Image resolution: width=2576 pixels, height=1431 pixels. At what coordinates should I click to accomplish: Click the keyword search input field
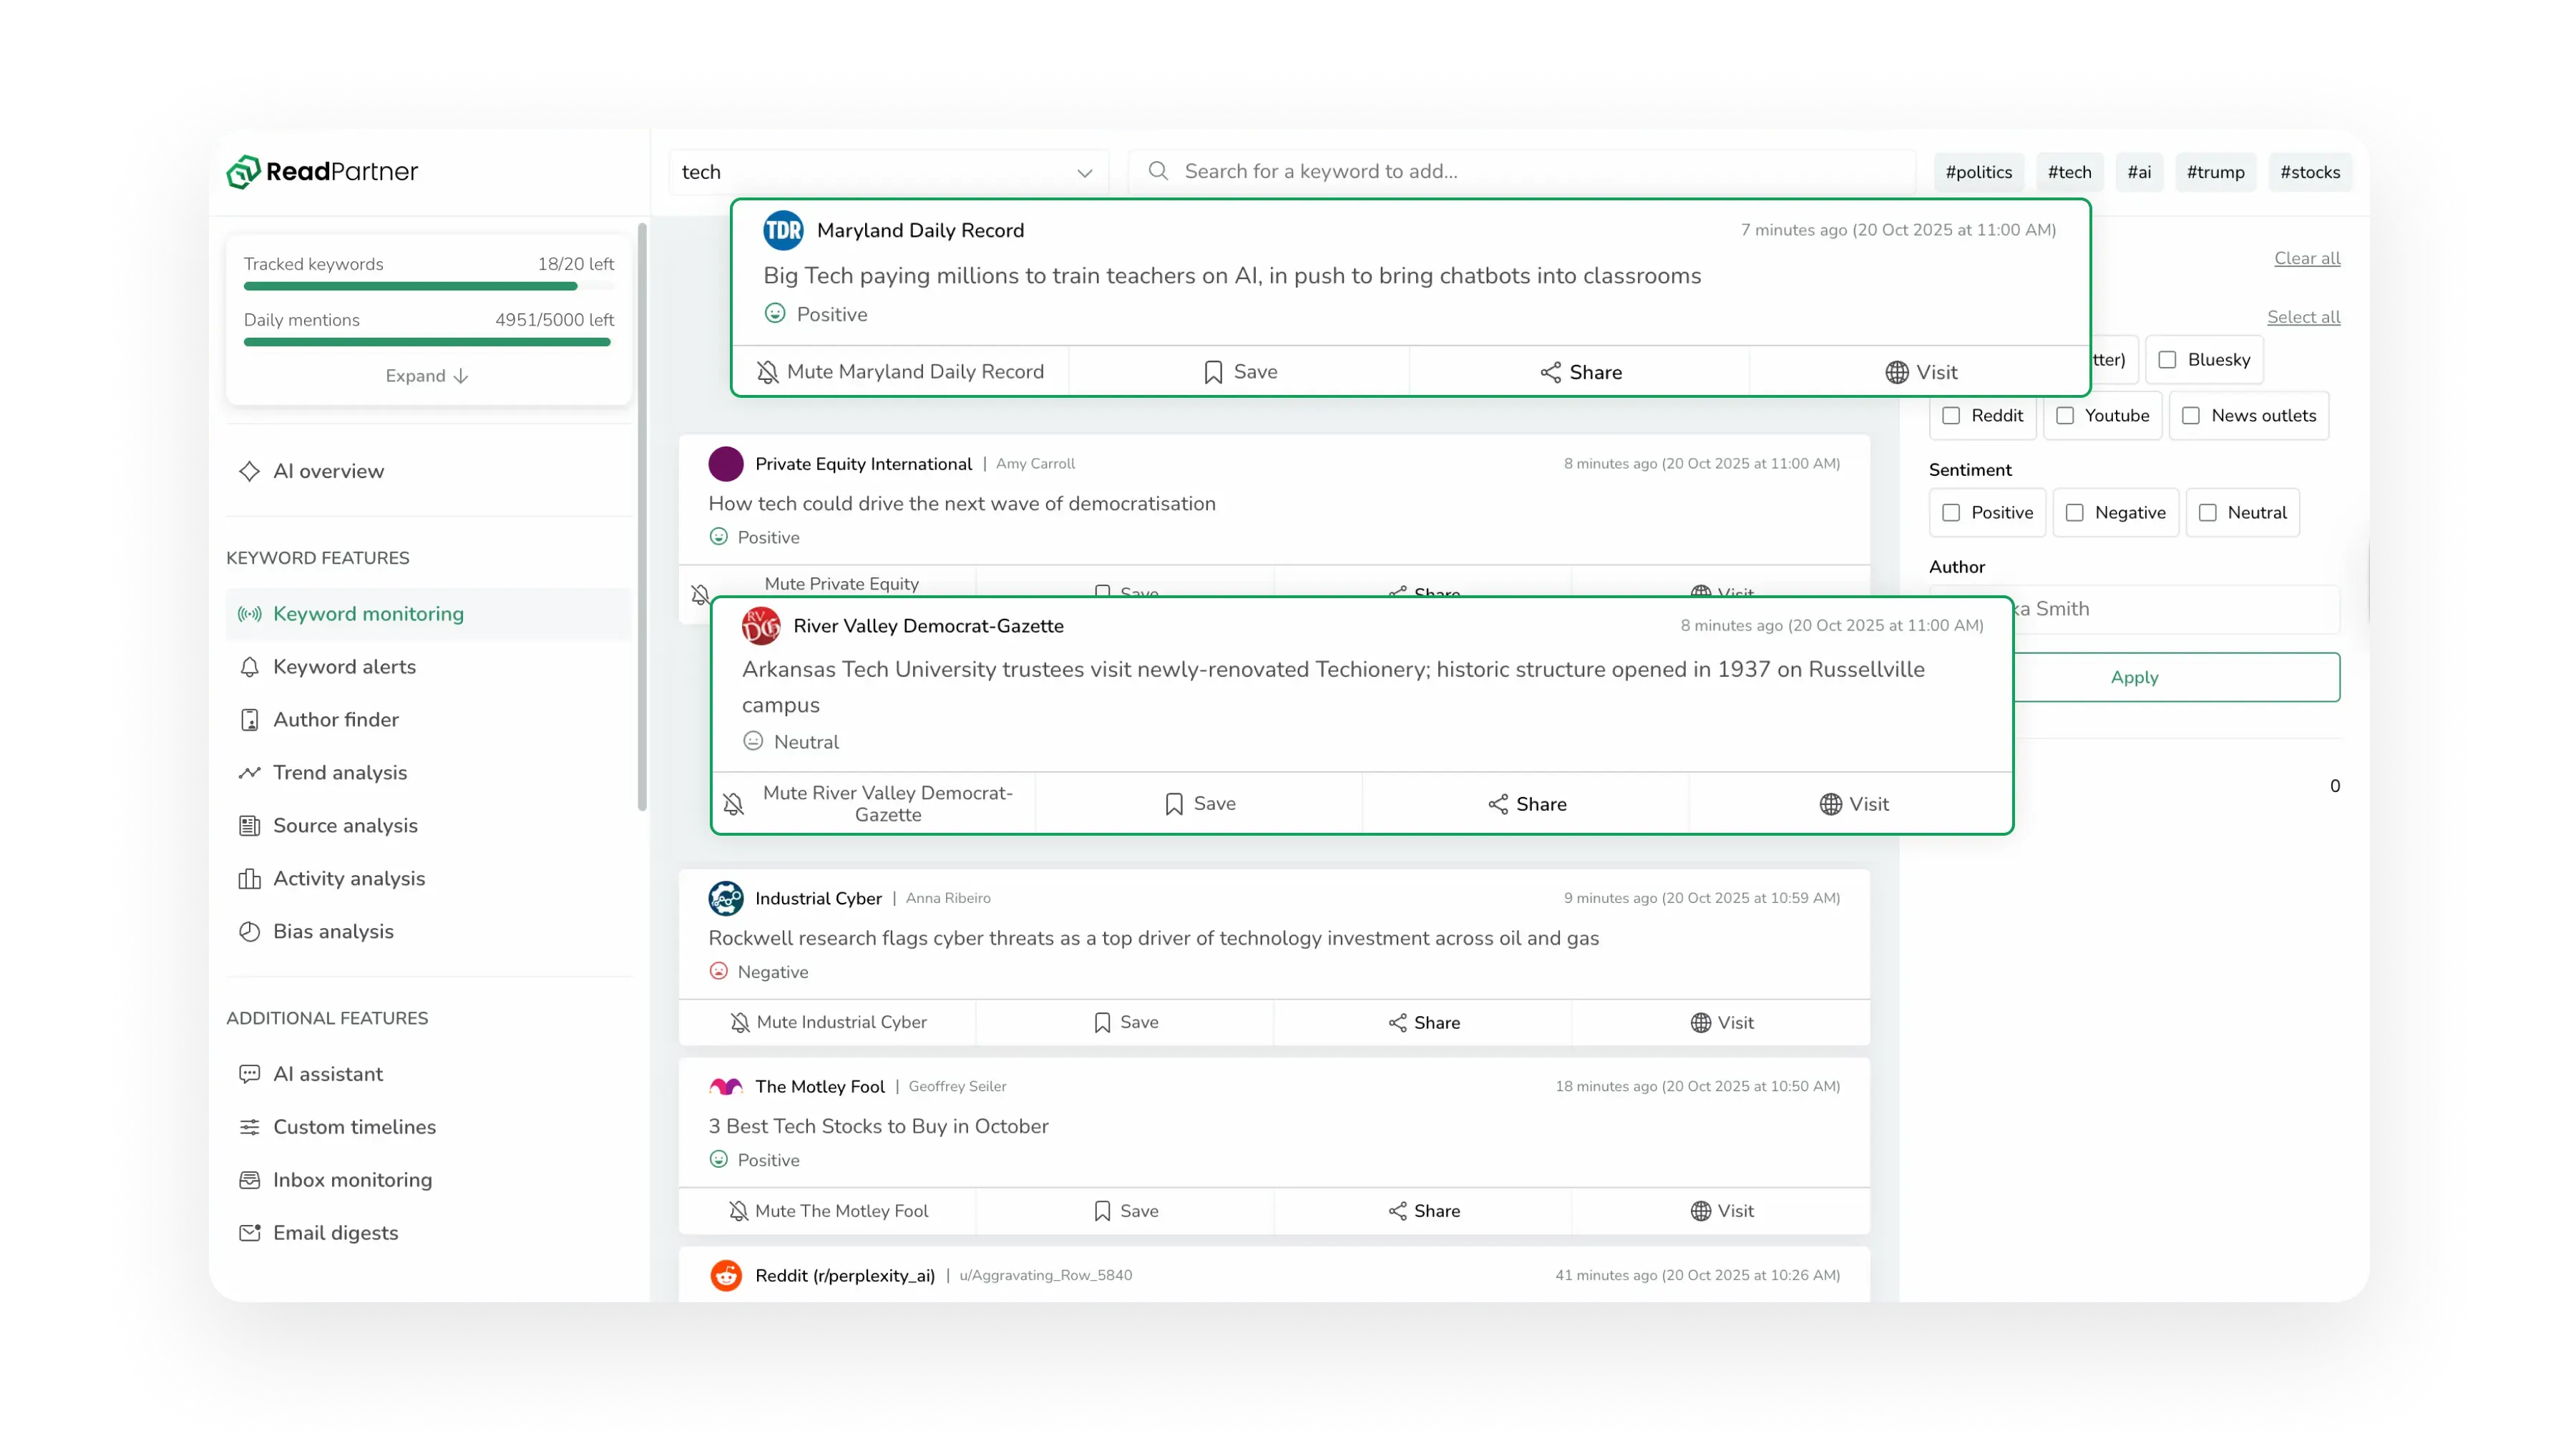point(1520,171)
